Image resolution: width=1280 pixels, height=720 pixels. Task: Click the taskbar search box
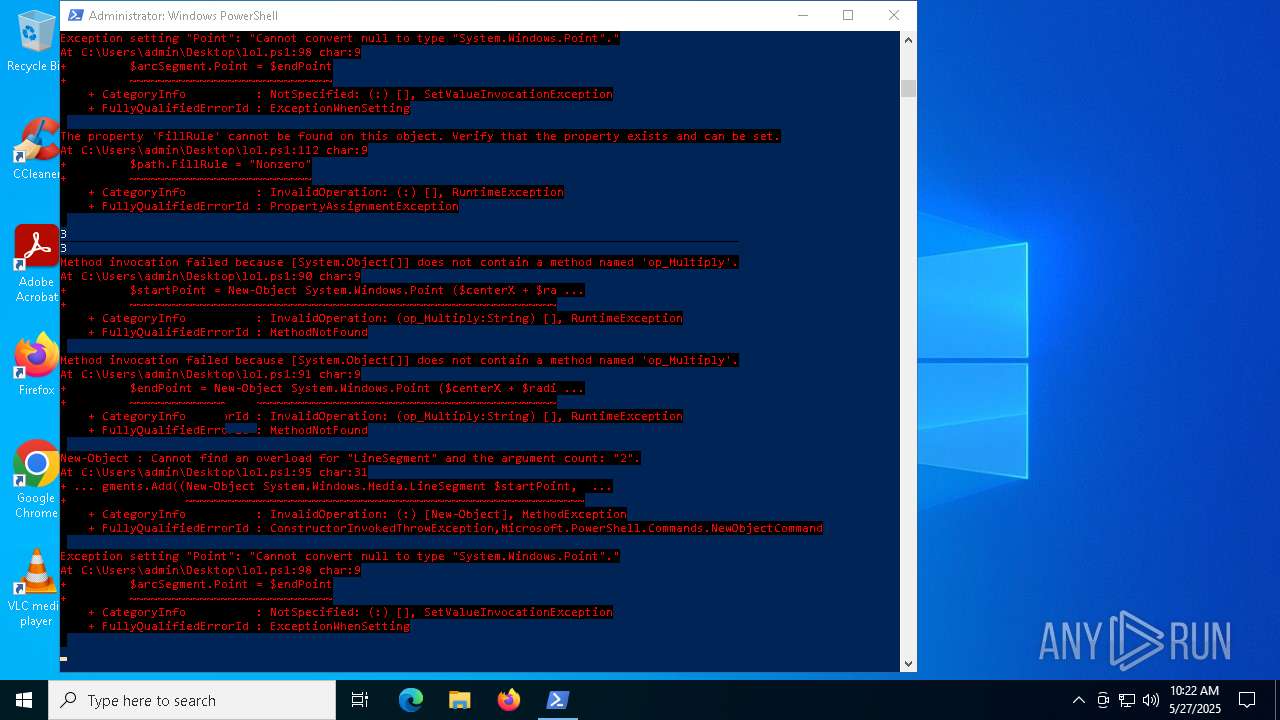click(x=192, y=700)
